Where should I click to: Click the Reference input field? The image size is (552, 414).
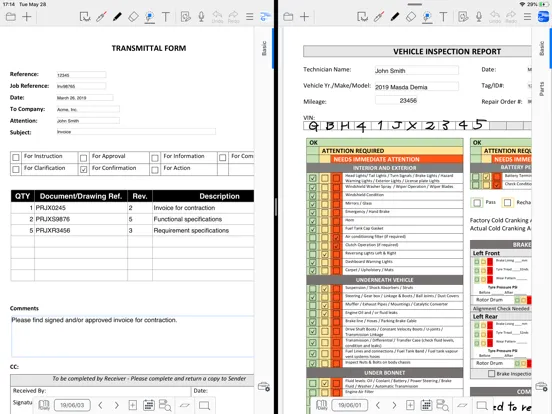(81, 75)
